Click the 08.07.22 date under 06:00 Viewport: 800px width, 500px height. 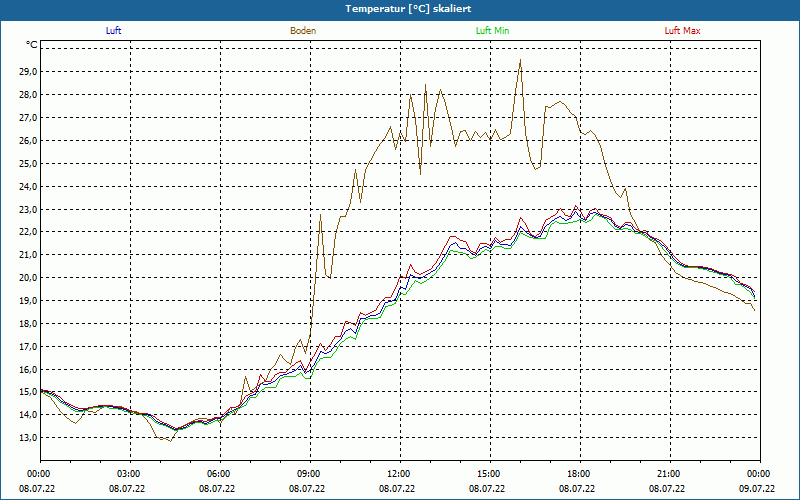click(217, 489)
